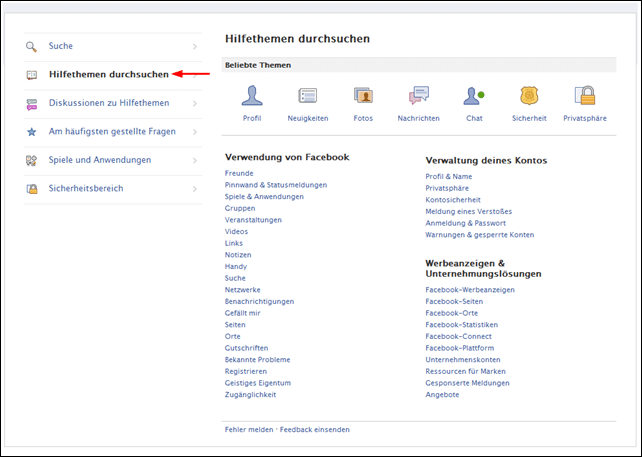Open the Fotos topic icon
Image resolution: width=642 pixels, height=457 pixels.
click(363, 95)
